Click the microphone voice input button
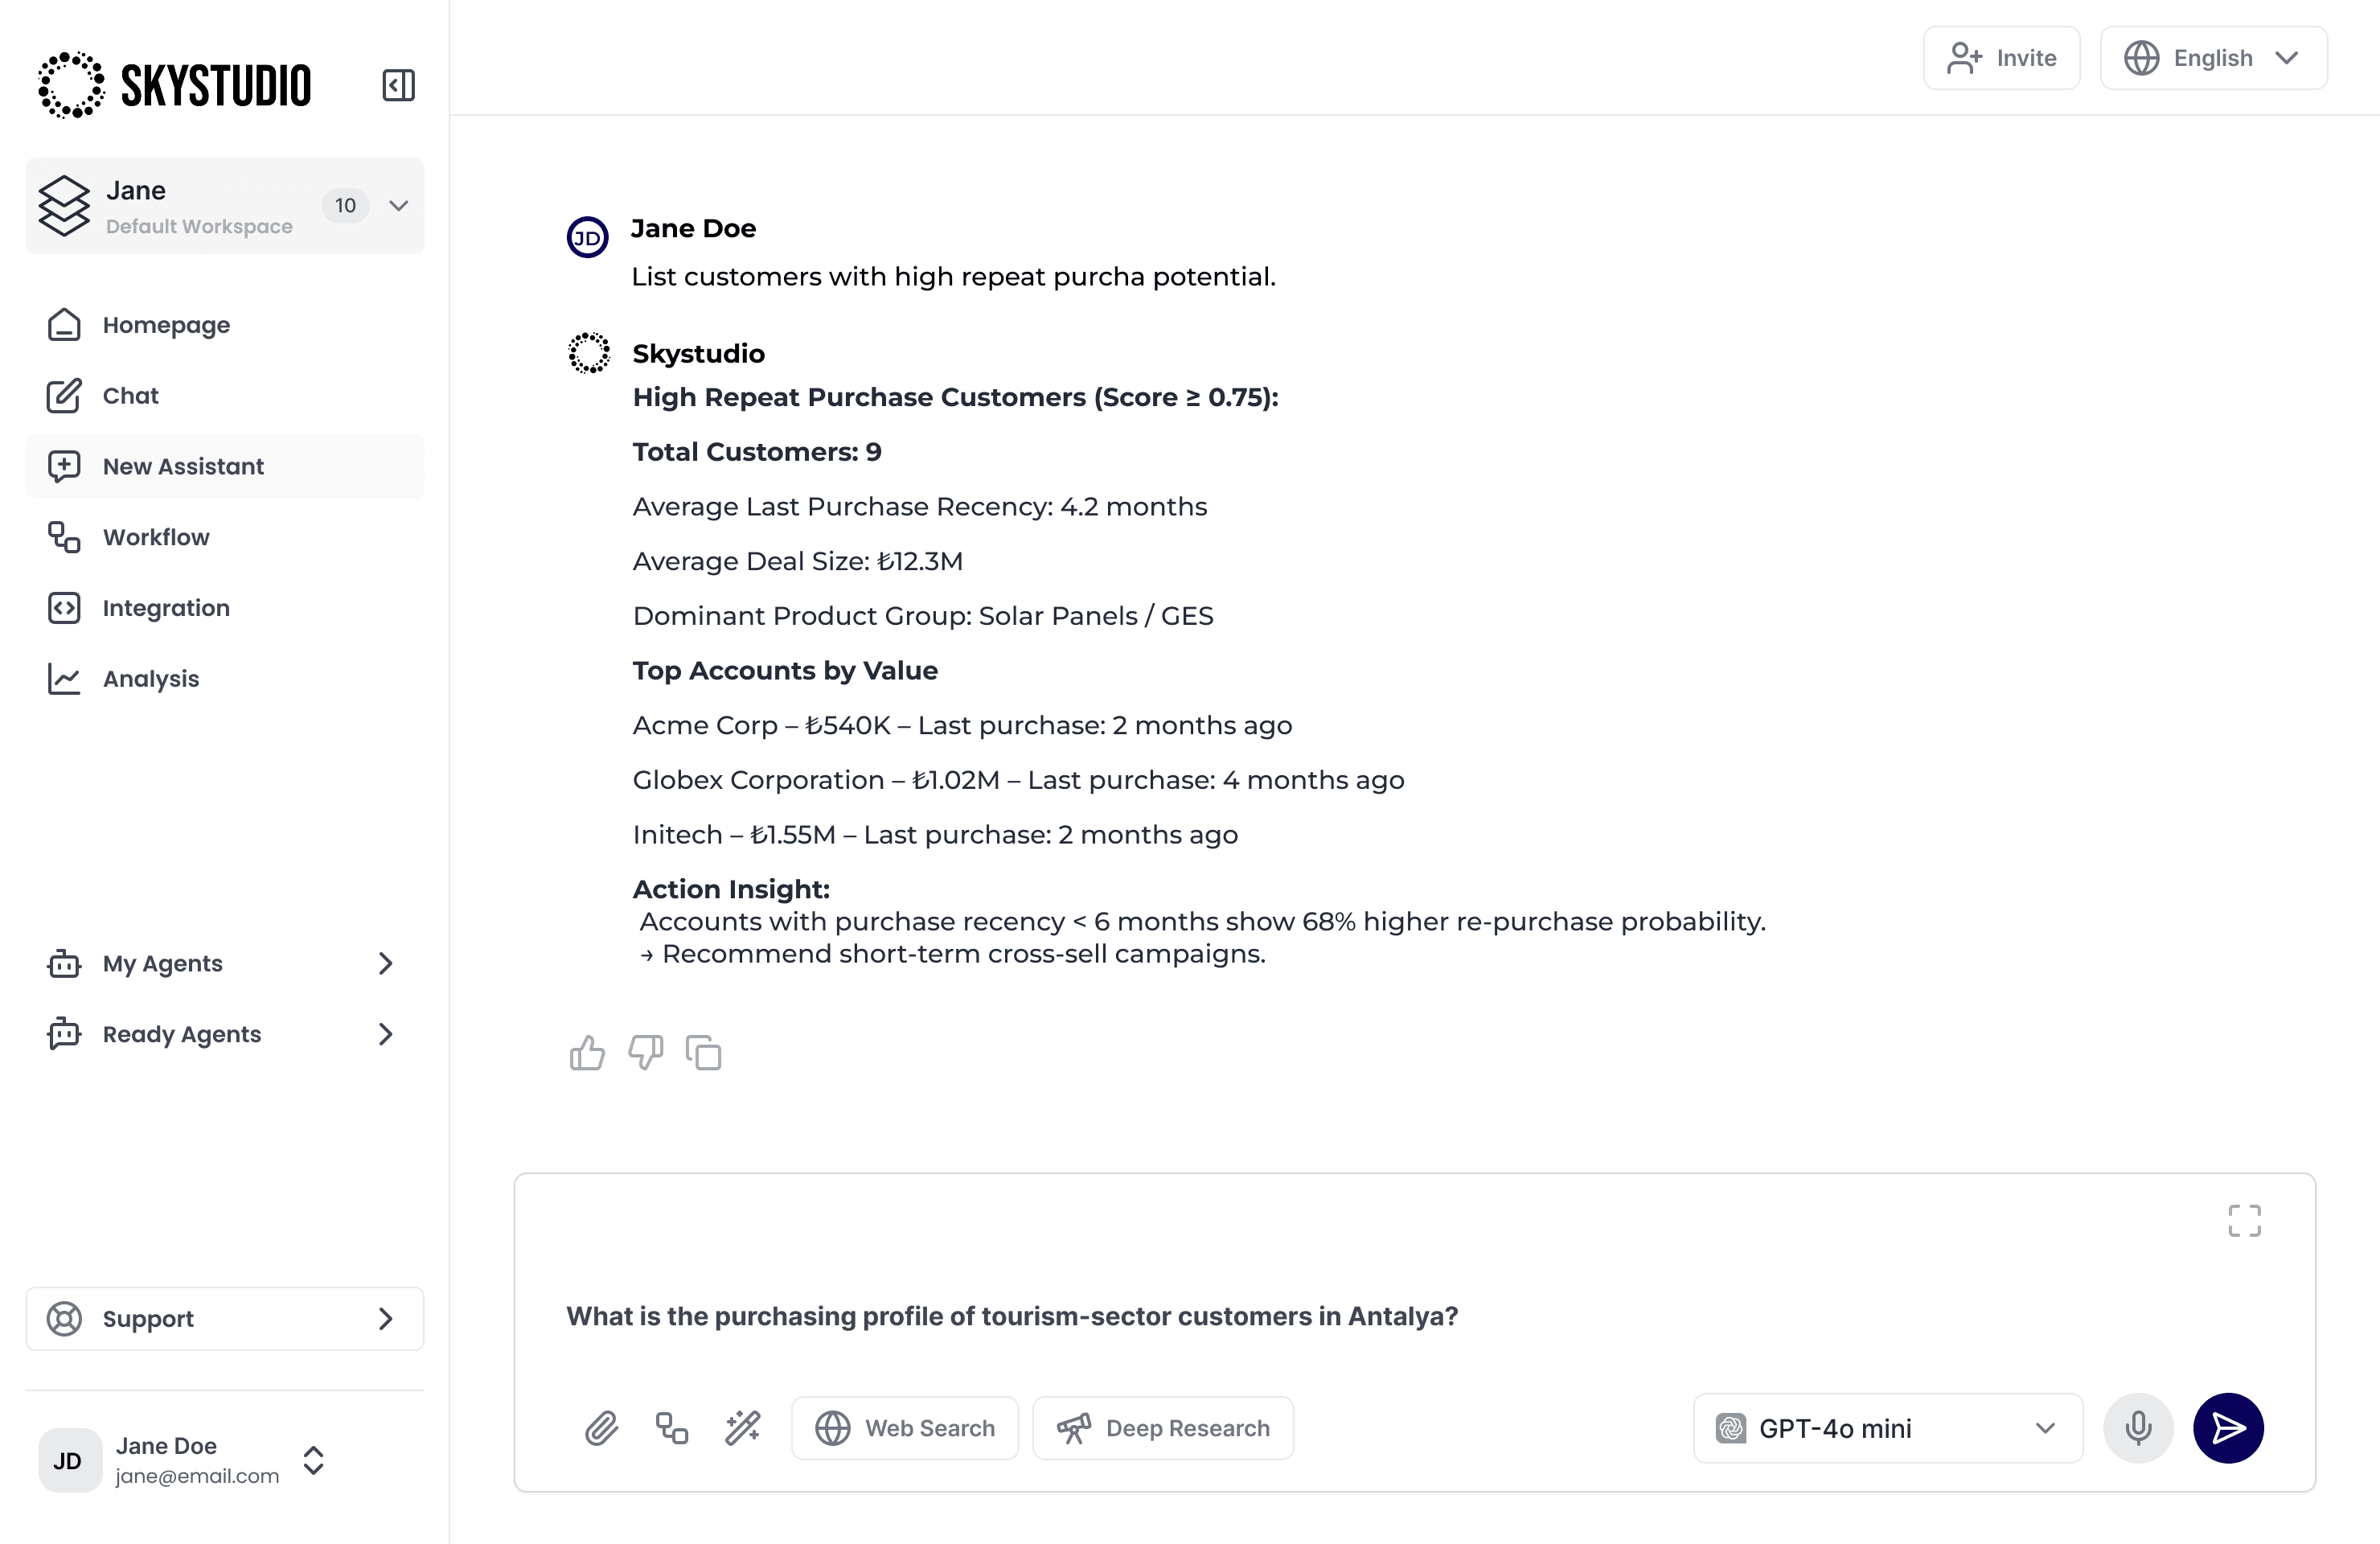This screenshot has width=2380, height=1544. tap(2138, 1428)
